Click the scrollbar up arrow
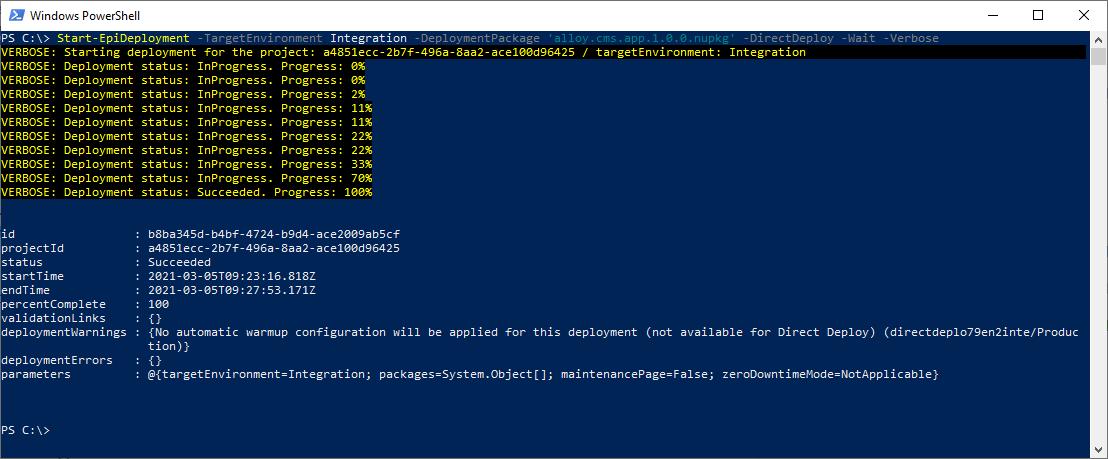Viewport: 1108px width, 459px height. pyautogui.click(x=1097, y=38)
